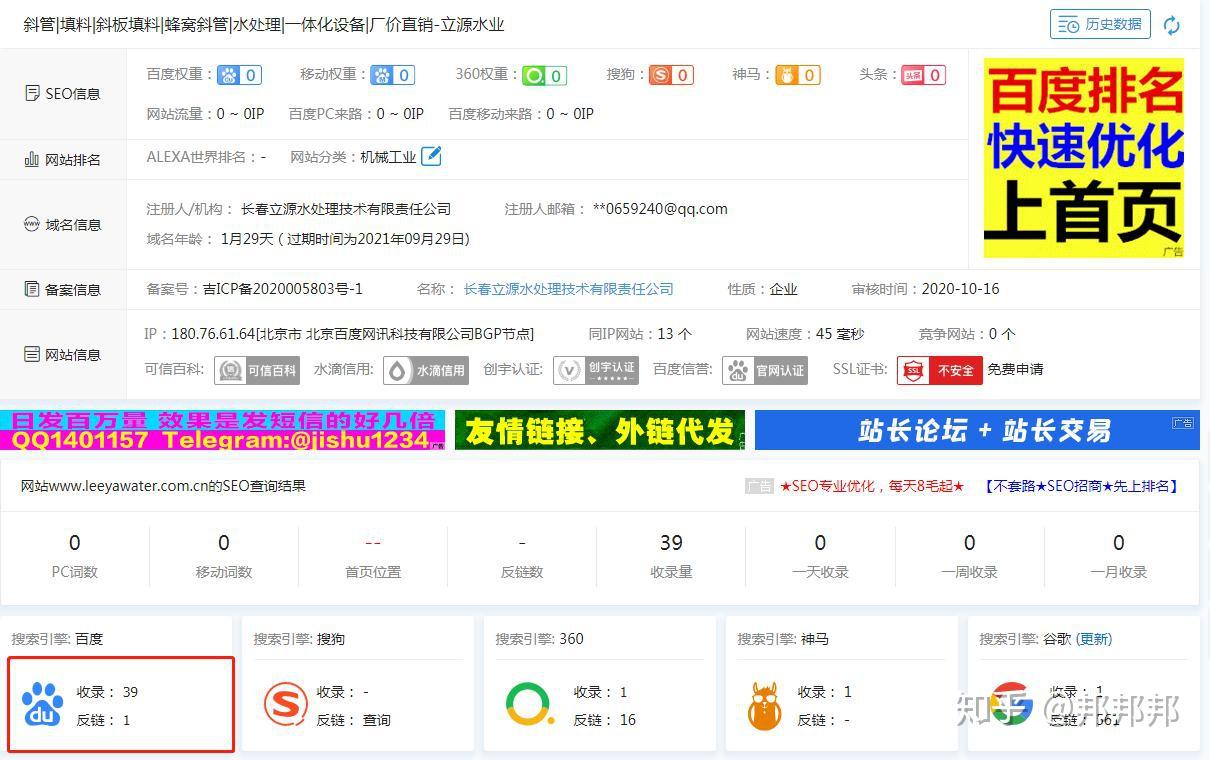Select the 备案信息 side label
This screenshot has height=760, width=1210.
pyautogui.click(x=63, y=290)
